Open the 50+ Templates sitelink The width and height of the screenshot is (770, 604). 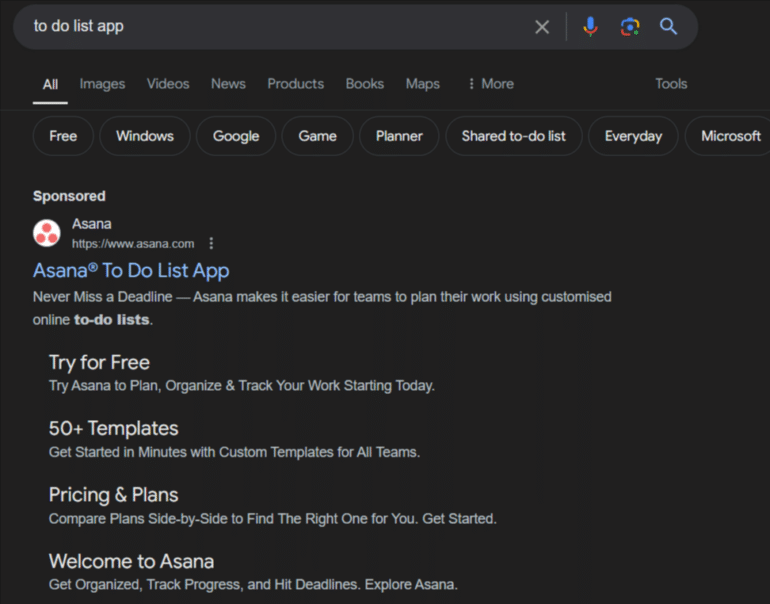pos(113,428)
